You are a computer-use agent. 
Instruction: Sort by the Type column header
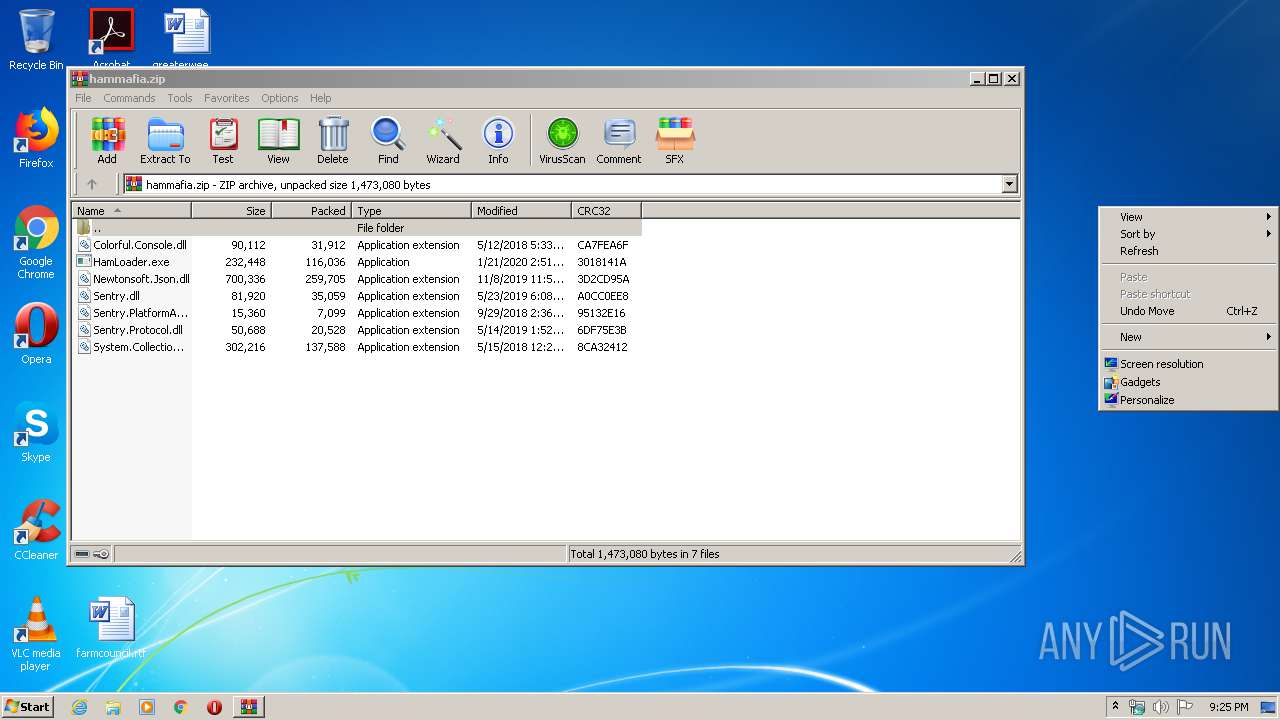point(411,211)
